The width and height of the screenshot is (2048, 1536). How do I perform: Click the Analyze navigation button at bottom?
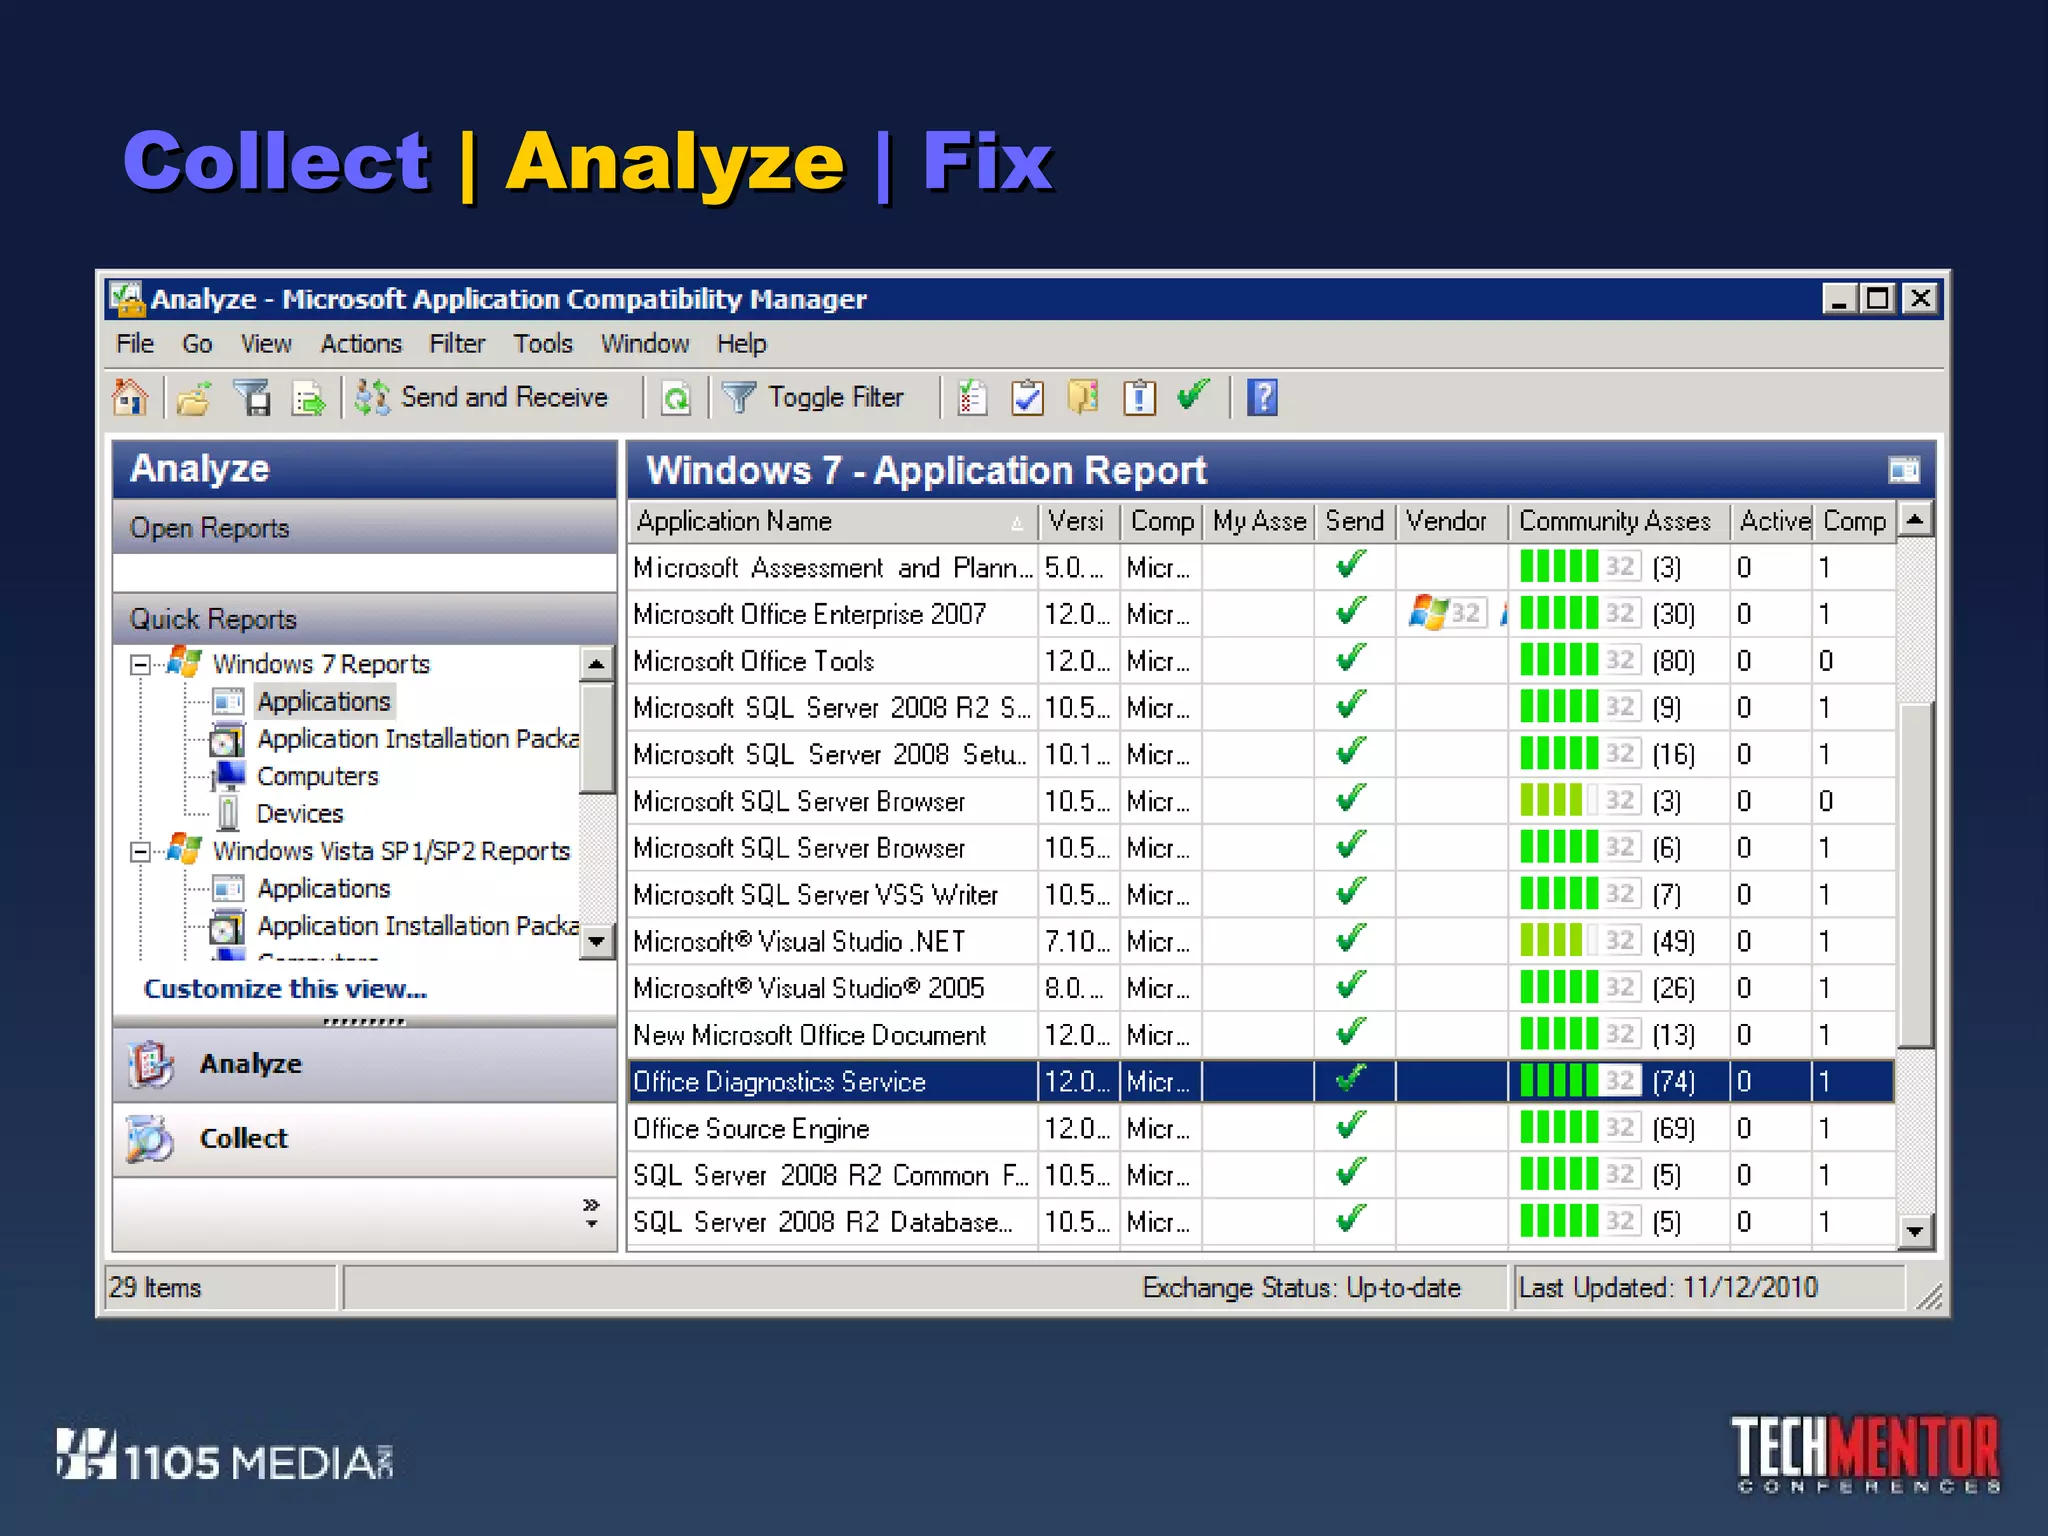[x=364, y=1064]
